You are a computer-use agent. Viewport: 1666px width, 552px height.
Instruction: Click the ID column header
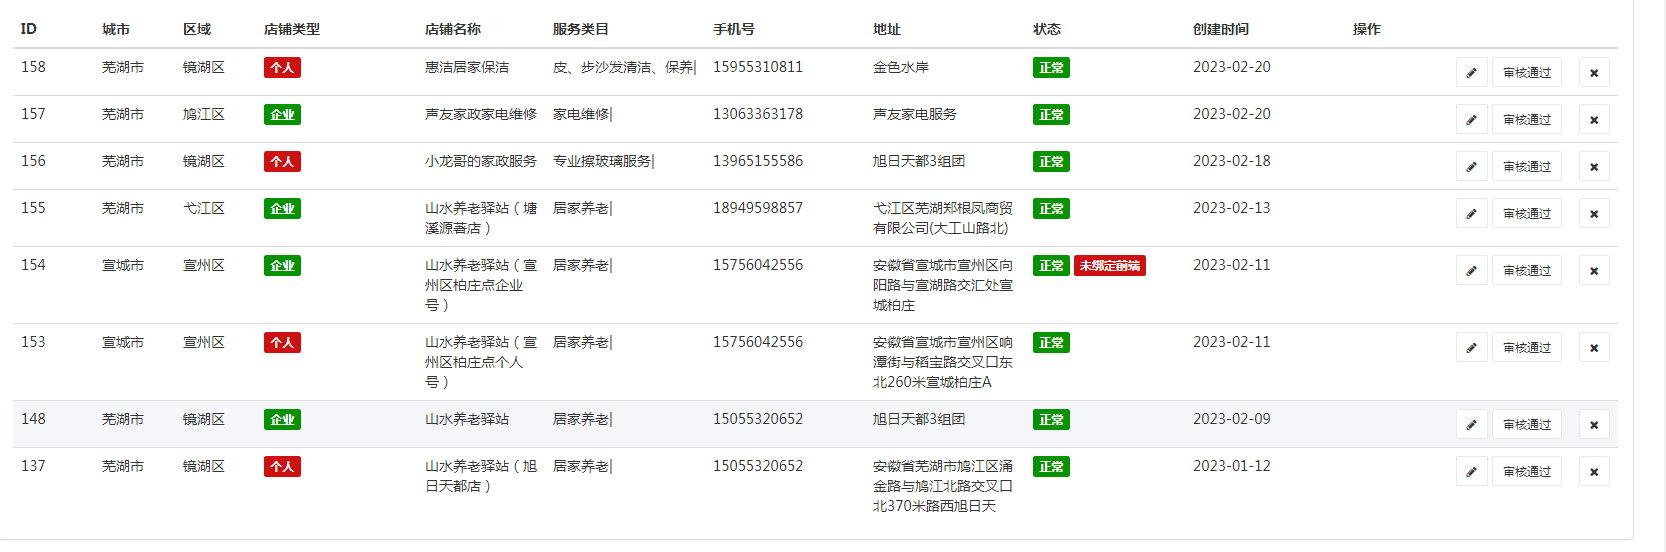click(29, 29)
